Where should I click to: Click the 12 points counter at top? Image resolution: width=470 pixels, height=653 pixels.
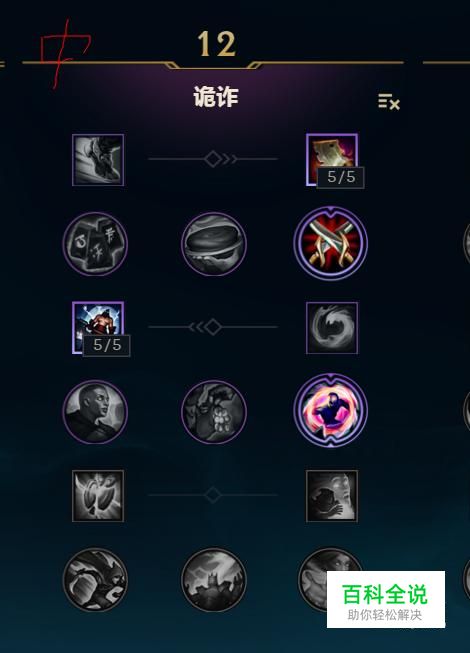click(216, 44)
